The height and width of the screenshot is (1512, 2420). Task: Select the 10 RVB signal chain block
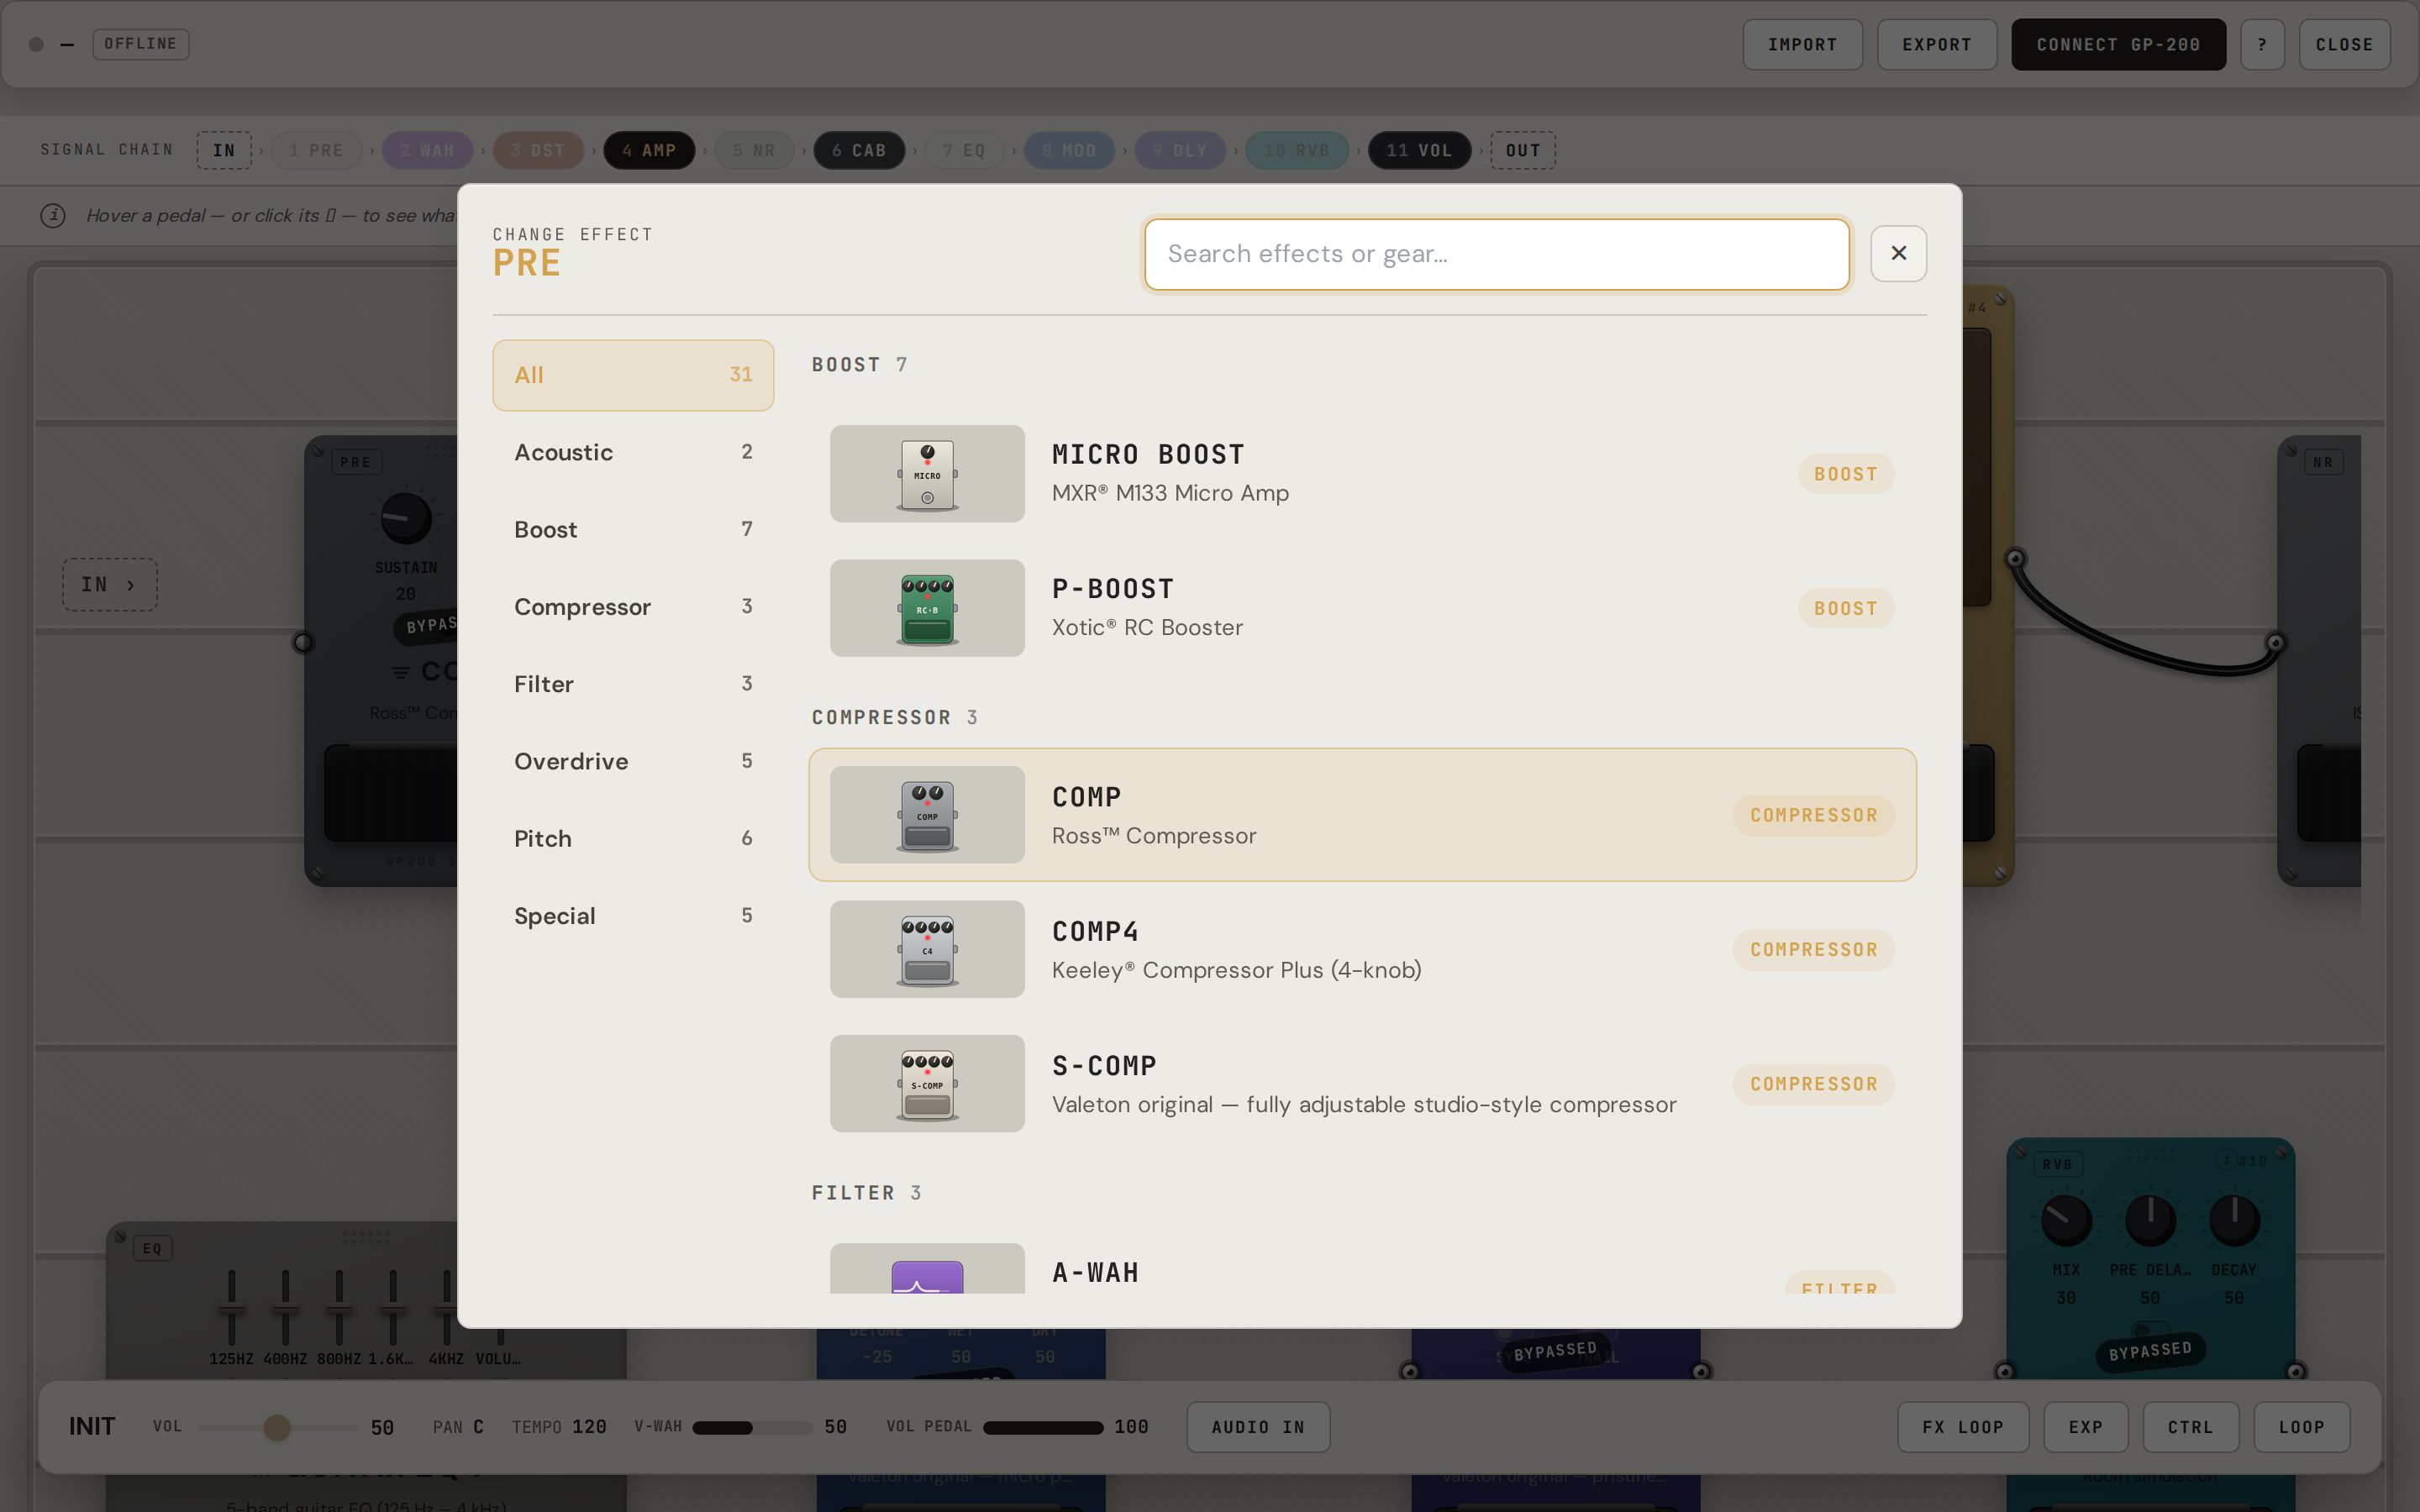pyautogui.click(x=1297, y=150)
